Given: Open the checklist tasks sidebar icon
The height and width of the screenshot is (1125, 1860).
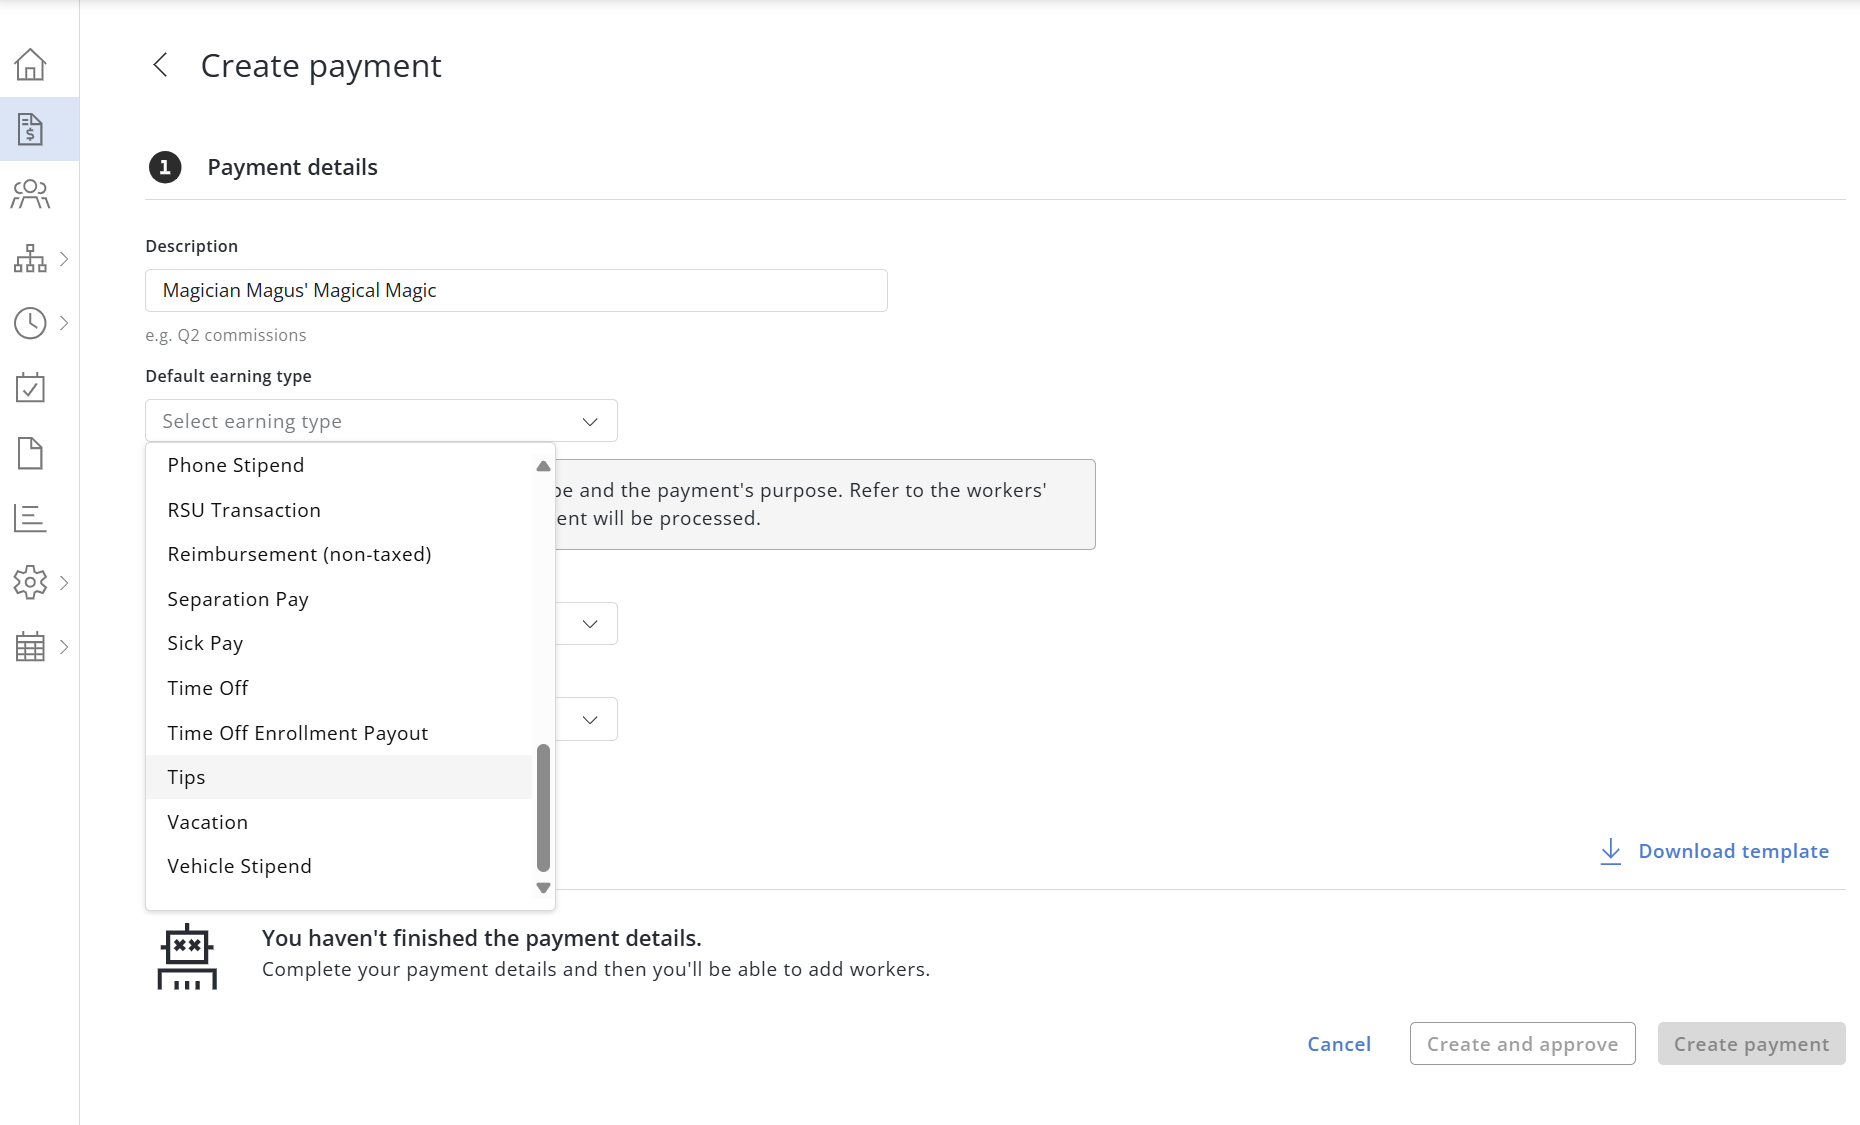Looking at the screenshot, I should pyautogui.click(x=30, y=388).
